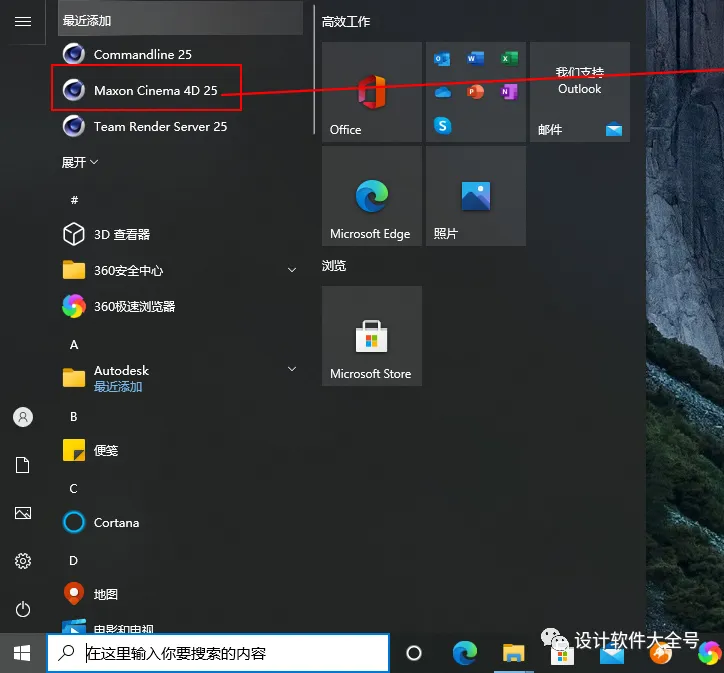Open the 3D 查看器 app
This screenshot has width=724, height=673.
pos(180,234)
